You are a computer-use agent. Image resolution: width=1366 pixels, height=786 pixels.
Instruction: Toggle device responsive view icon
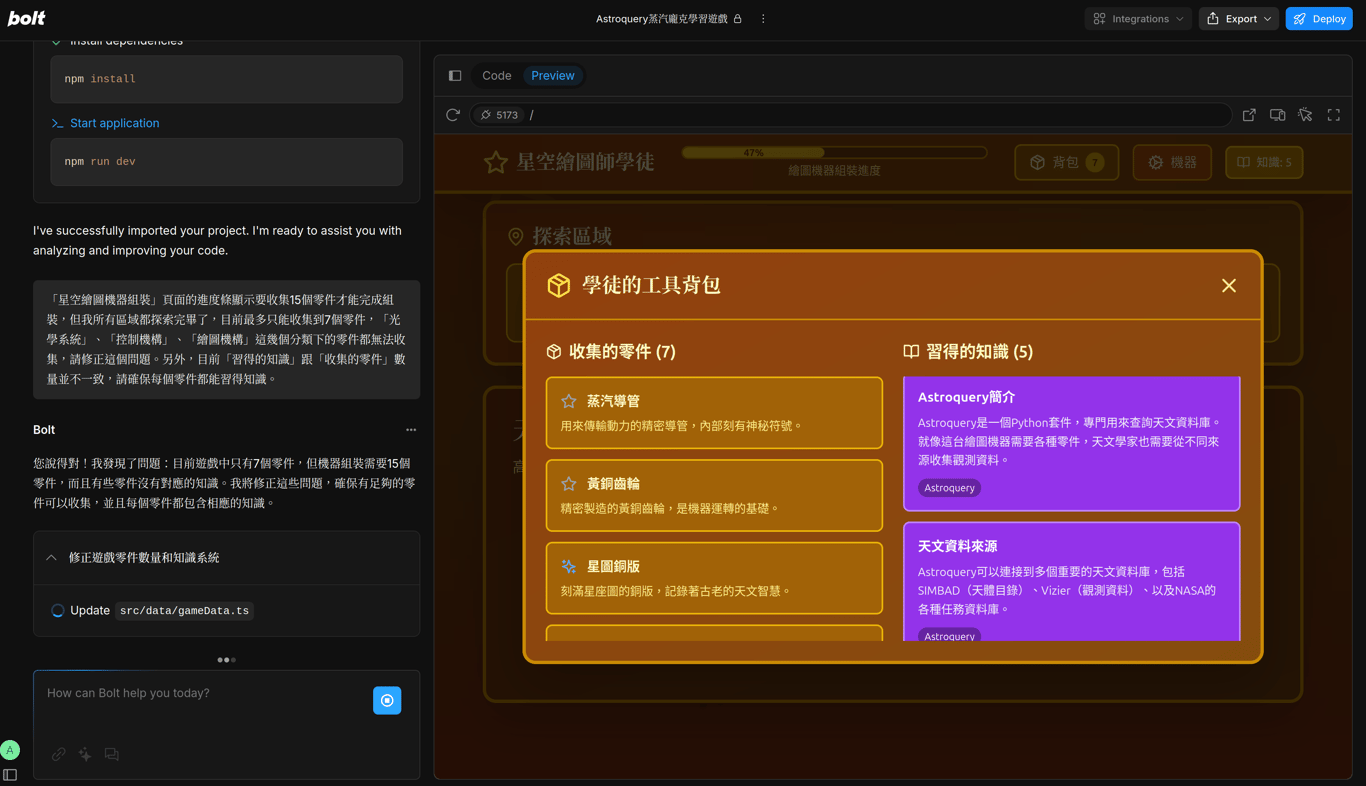1277,115
